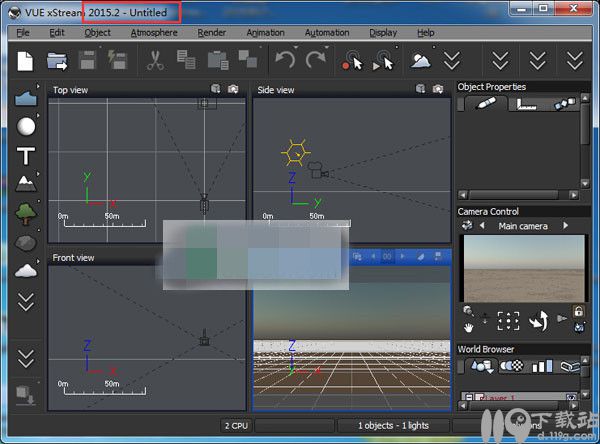Image resolution: width=600 pixels, height=444 pixels.
Task: Play macro with the play cursor icon
Action: [x=383, y=61]
